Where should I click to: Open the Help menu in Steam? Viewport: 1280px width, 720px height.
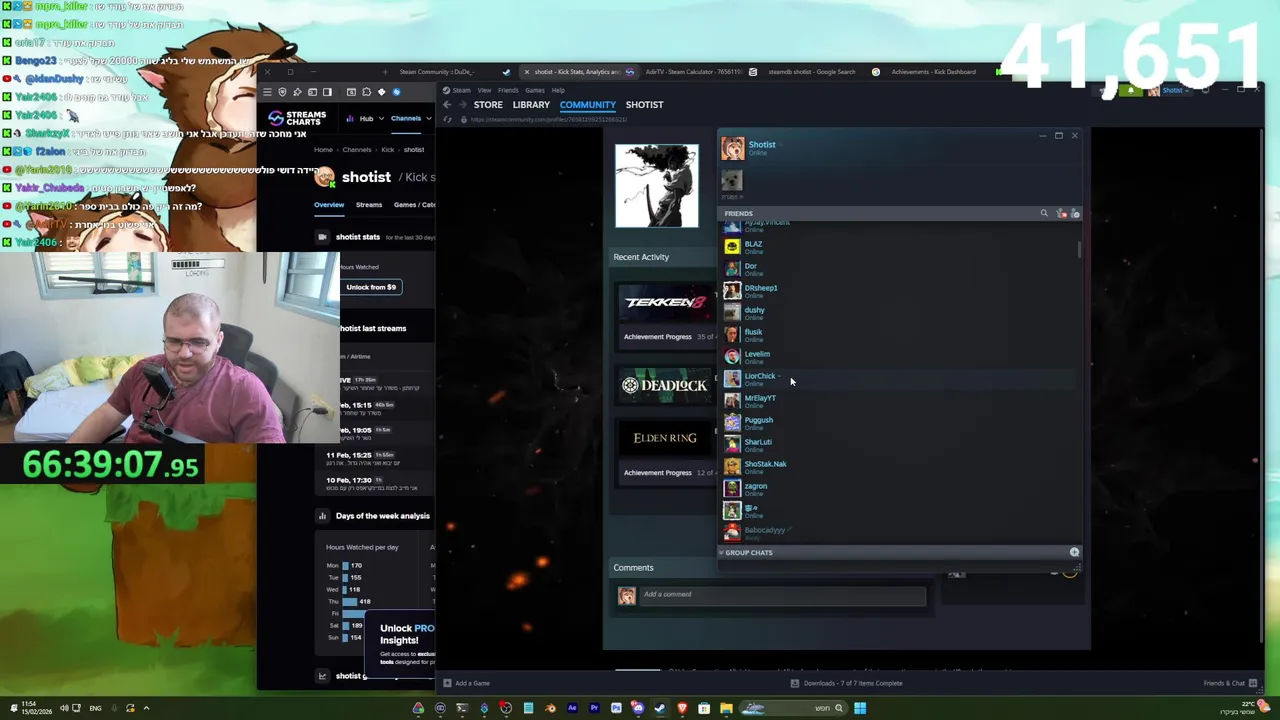tap(558, 90)
